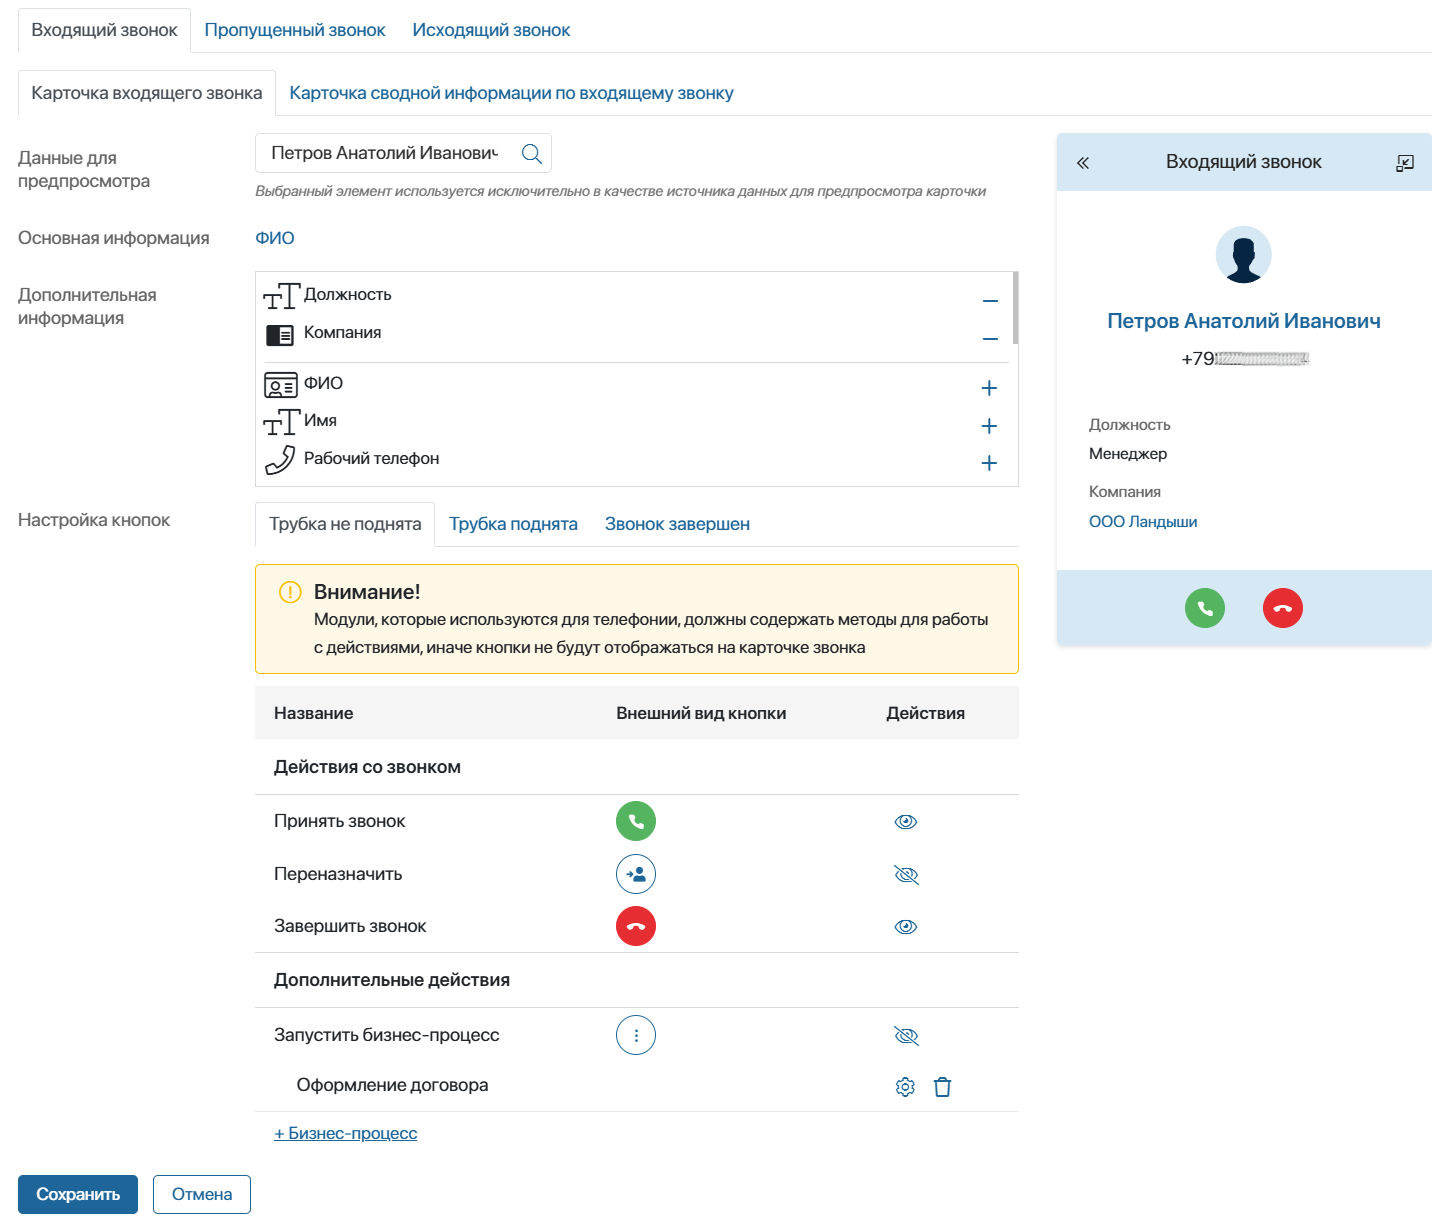Remove the Компания field with minus icon
The image size is (1447, 1229).
(990, 339)
